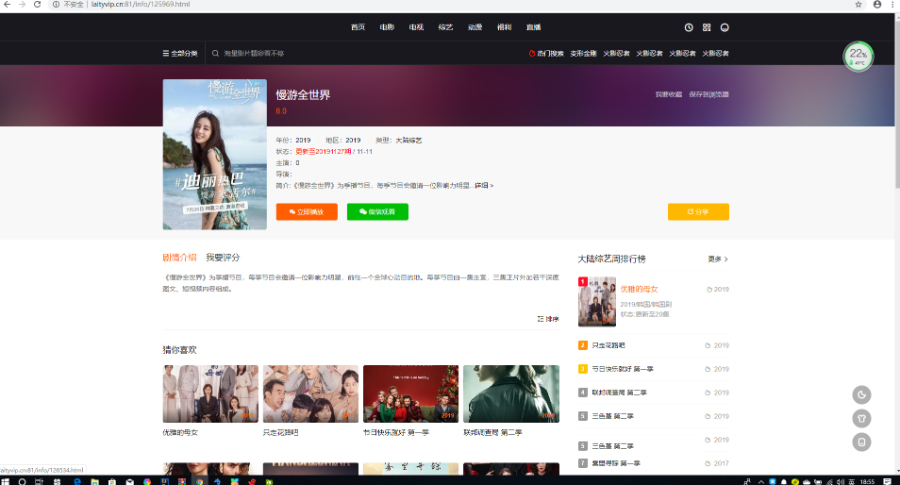Click the user account icon in header
Viewport: 900px width, 485px height.
click(x=725, y=27)
